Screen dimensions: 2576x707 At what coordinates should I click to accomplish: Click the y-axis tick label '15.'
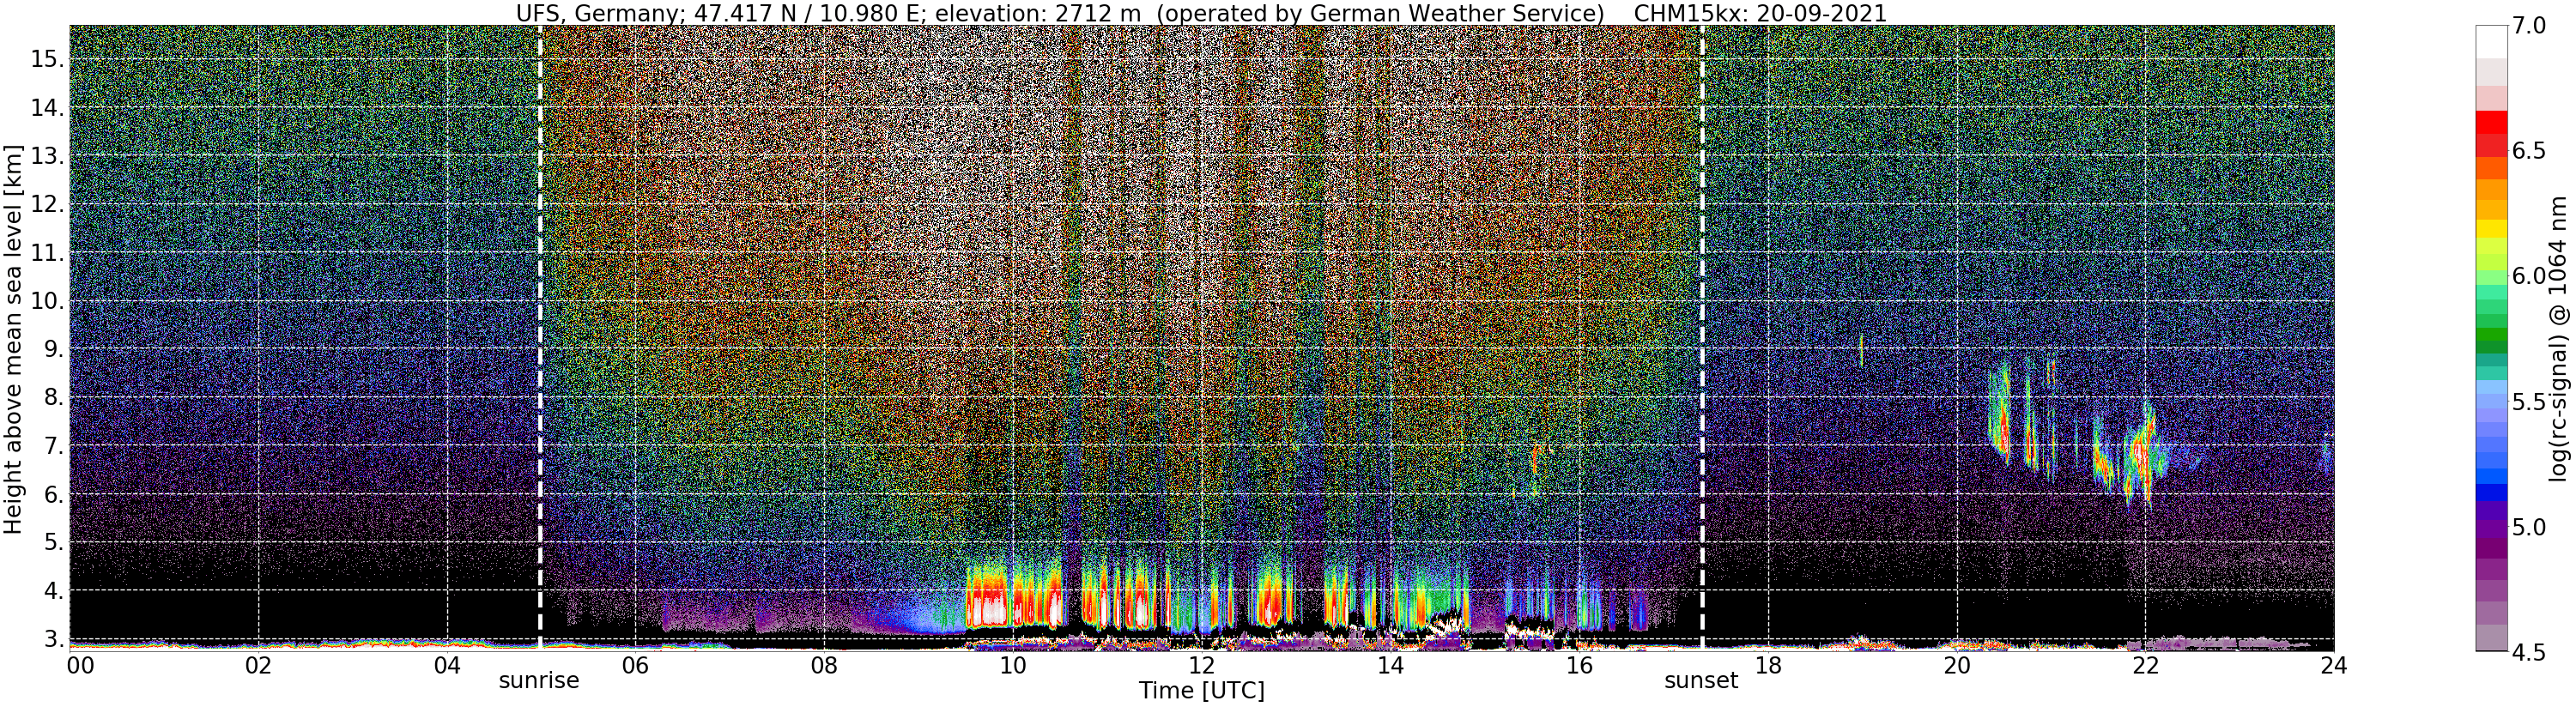[47, 59]
